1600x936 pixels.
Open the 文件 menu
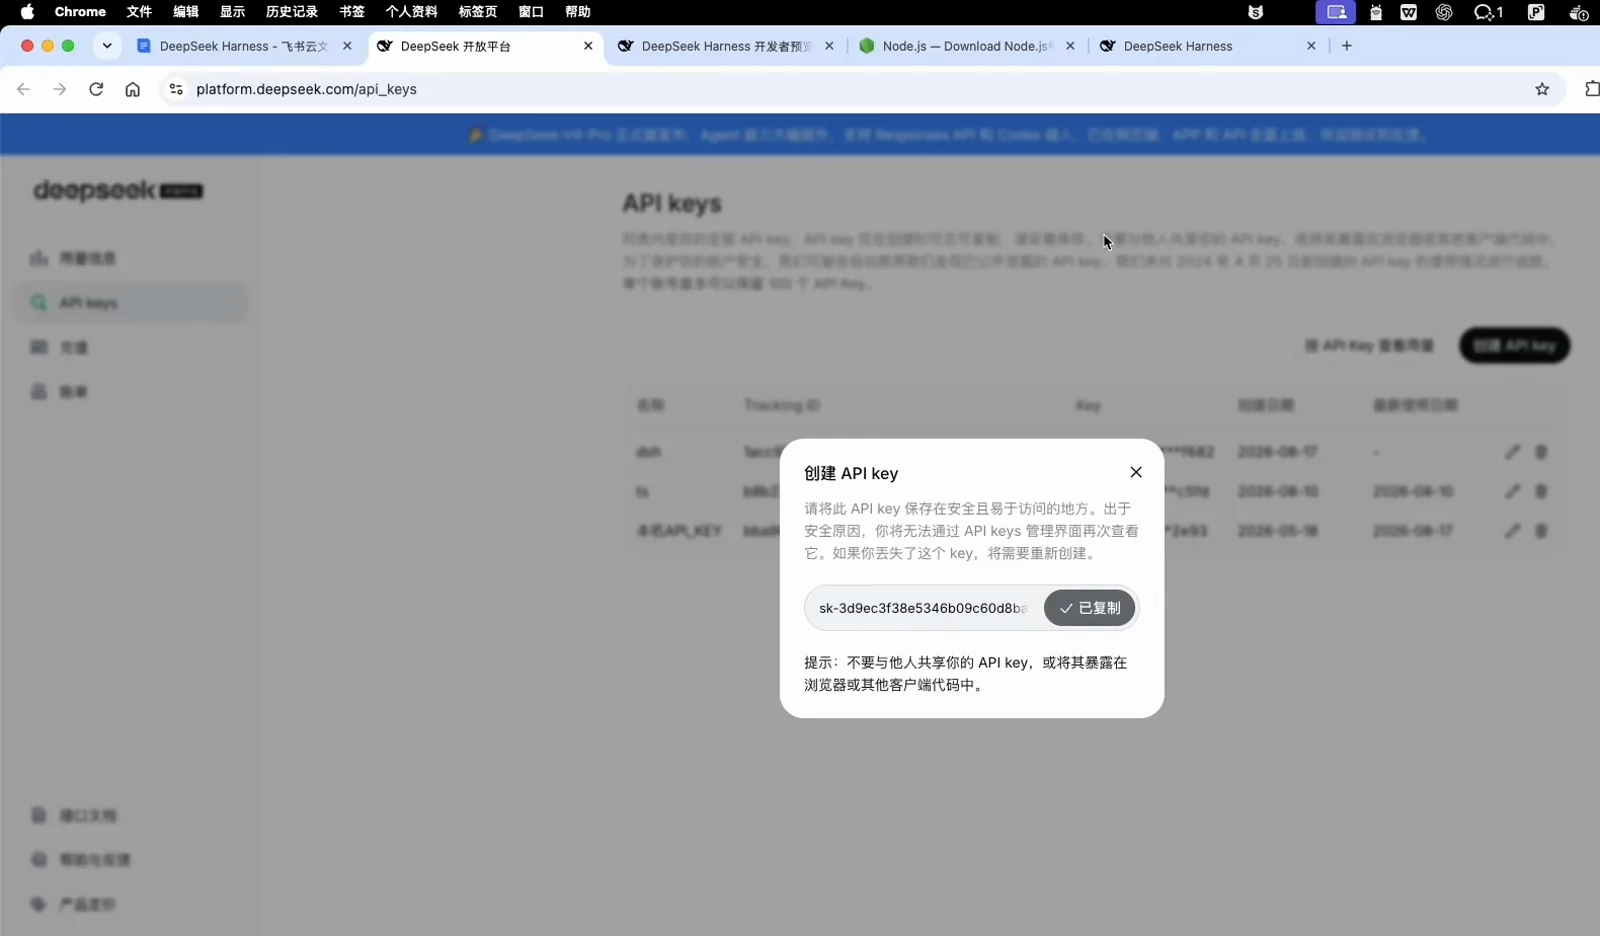(139, 12)
